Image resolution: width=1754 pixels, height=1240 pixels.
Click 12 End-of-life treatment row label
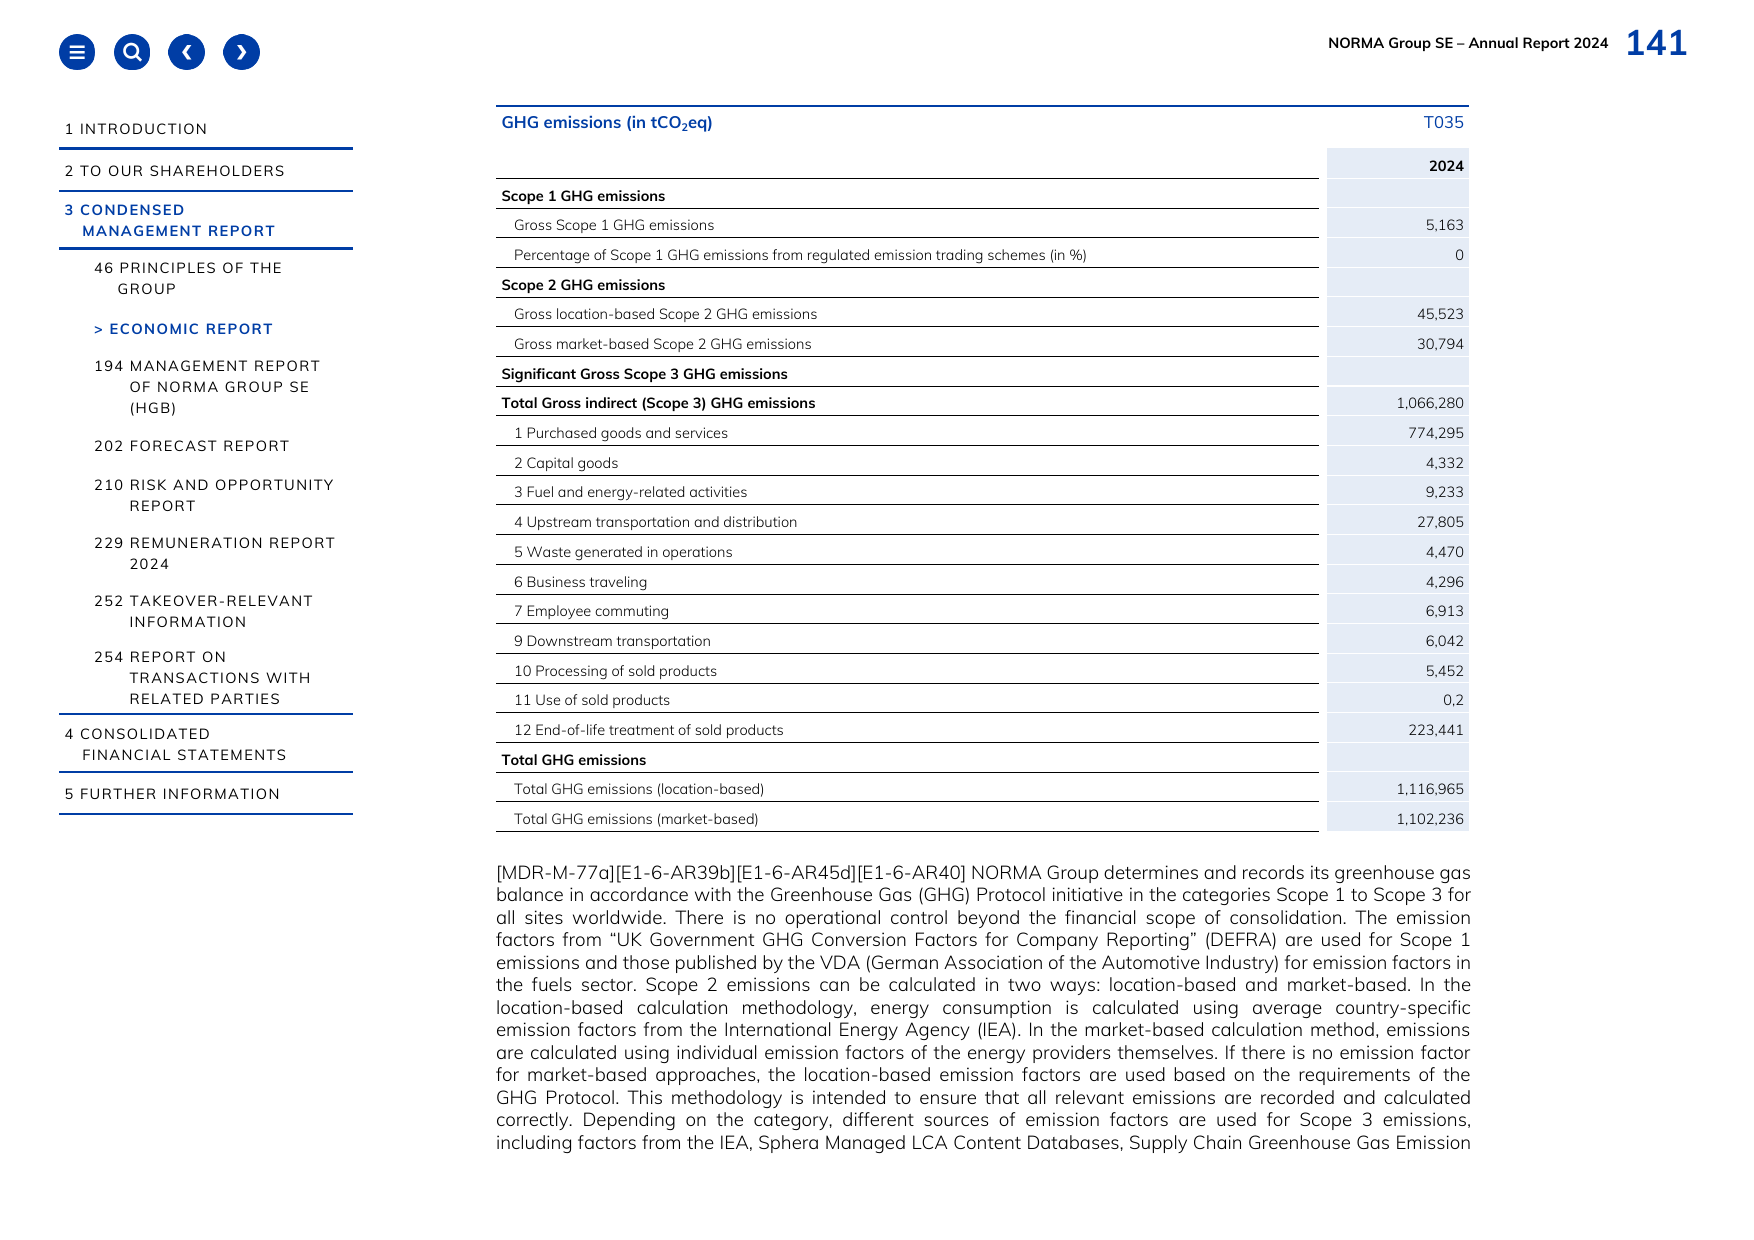pyautogui.click(x=648, y=730)
